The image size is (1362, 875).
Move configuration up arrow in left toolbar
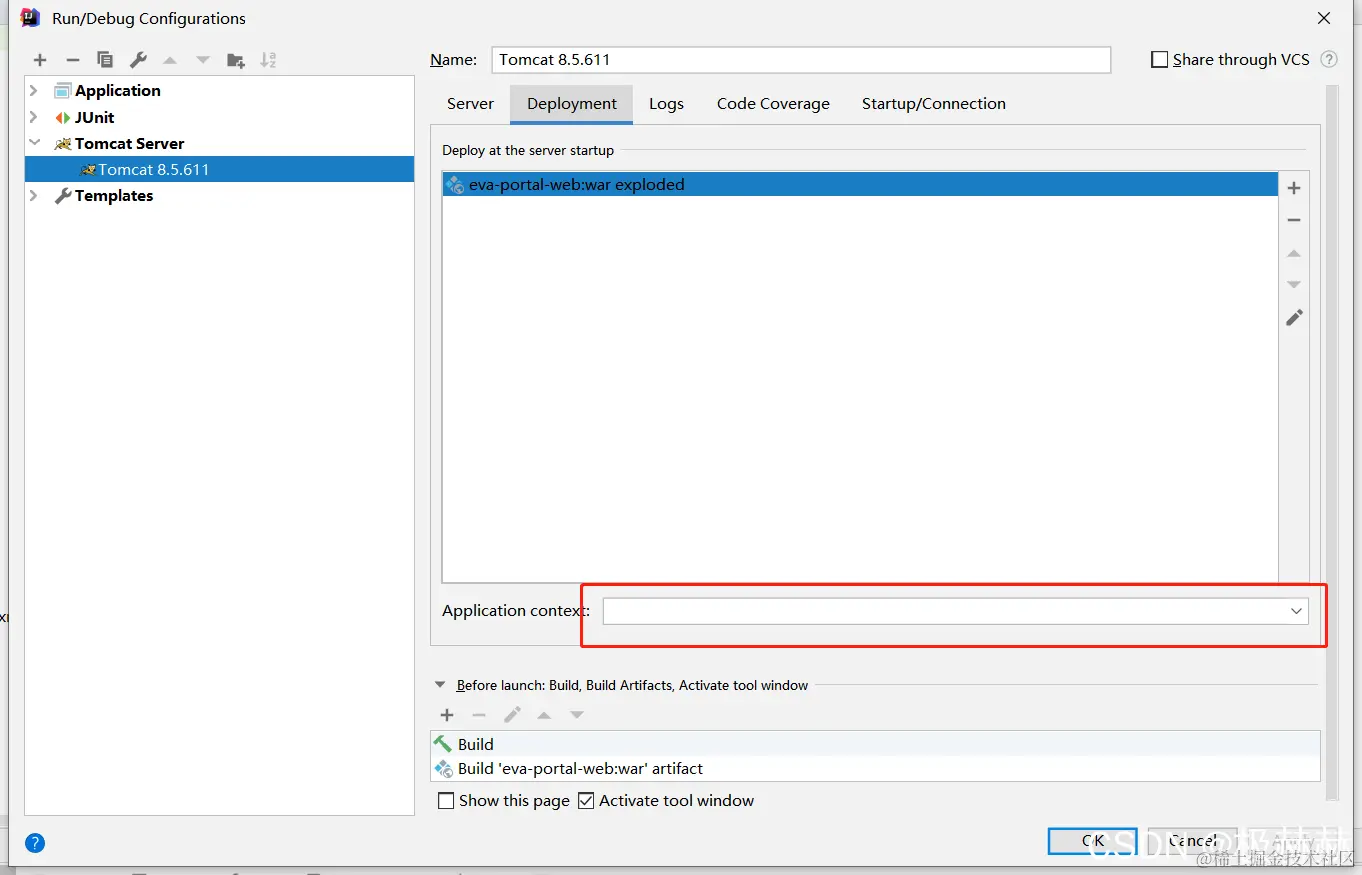coord(170,60)
